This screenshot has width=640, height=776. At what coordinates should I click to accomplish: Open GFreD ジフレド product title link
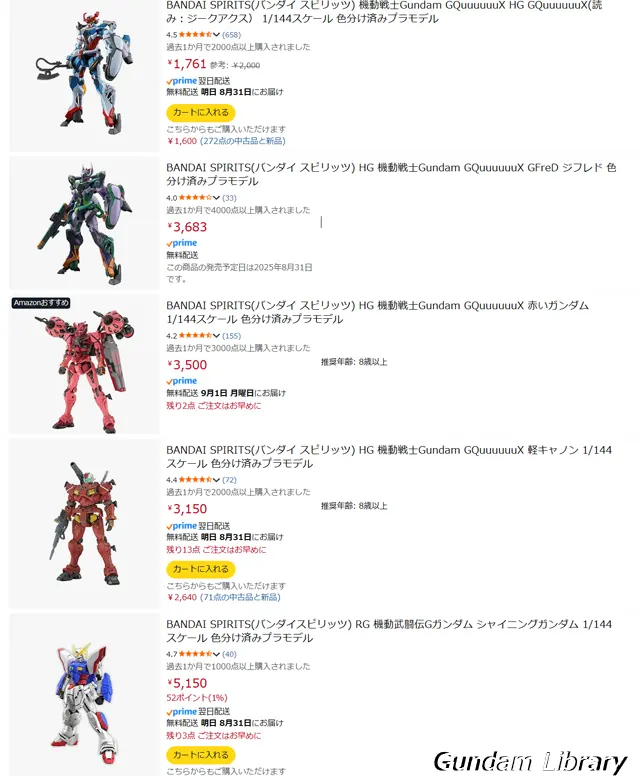pos(391,174)
